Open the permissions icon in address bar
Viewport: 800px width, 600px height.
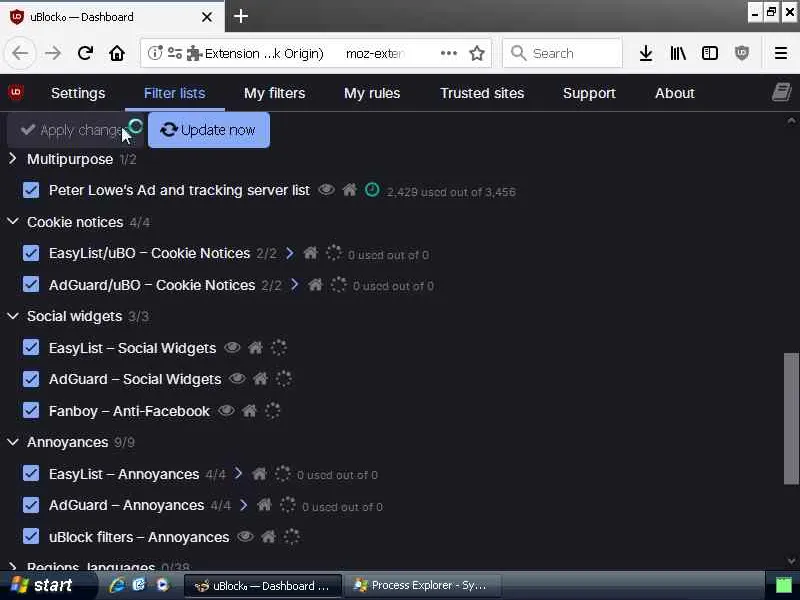point(175,53)
